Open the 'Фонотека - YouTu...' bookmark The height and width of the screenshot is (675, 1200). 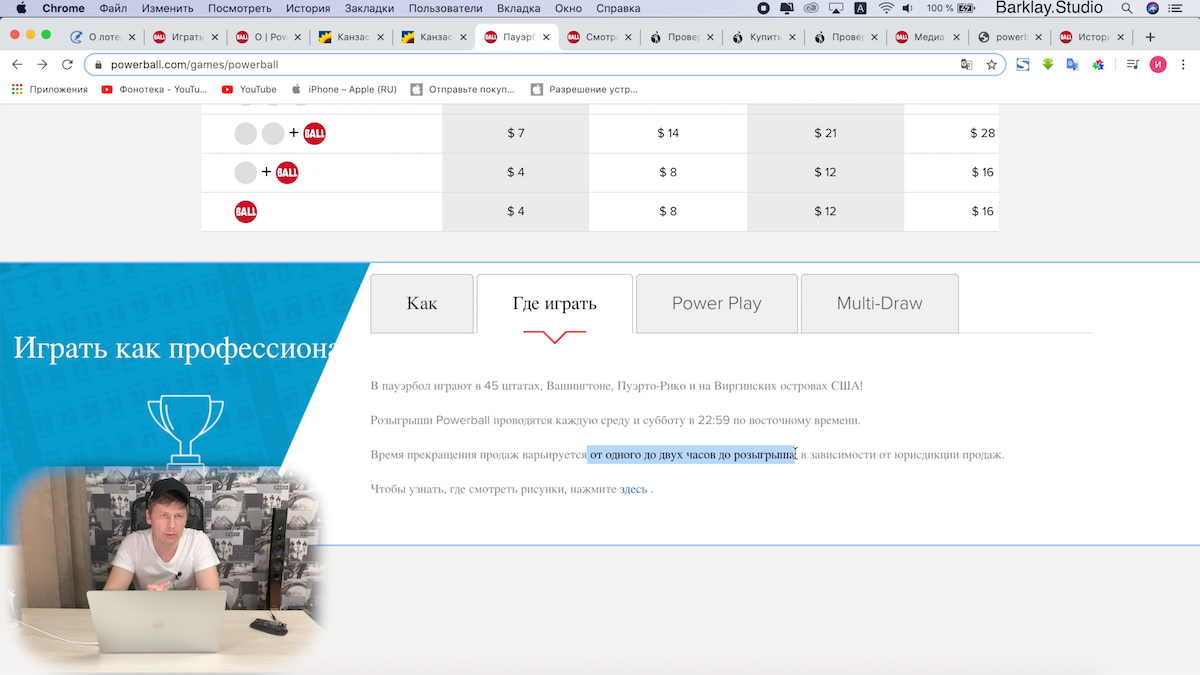[155, 89]
